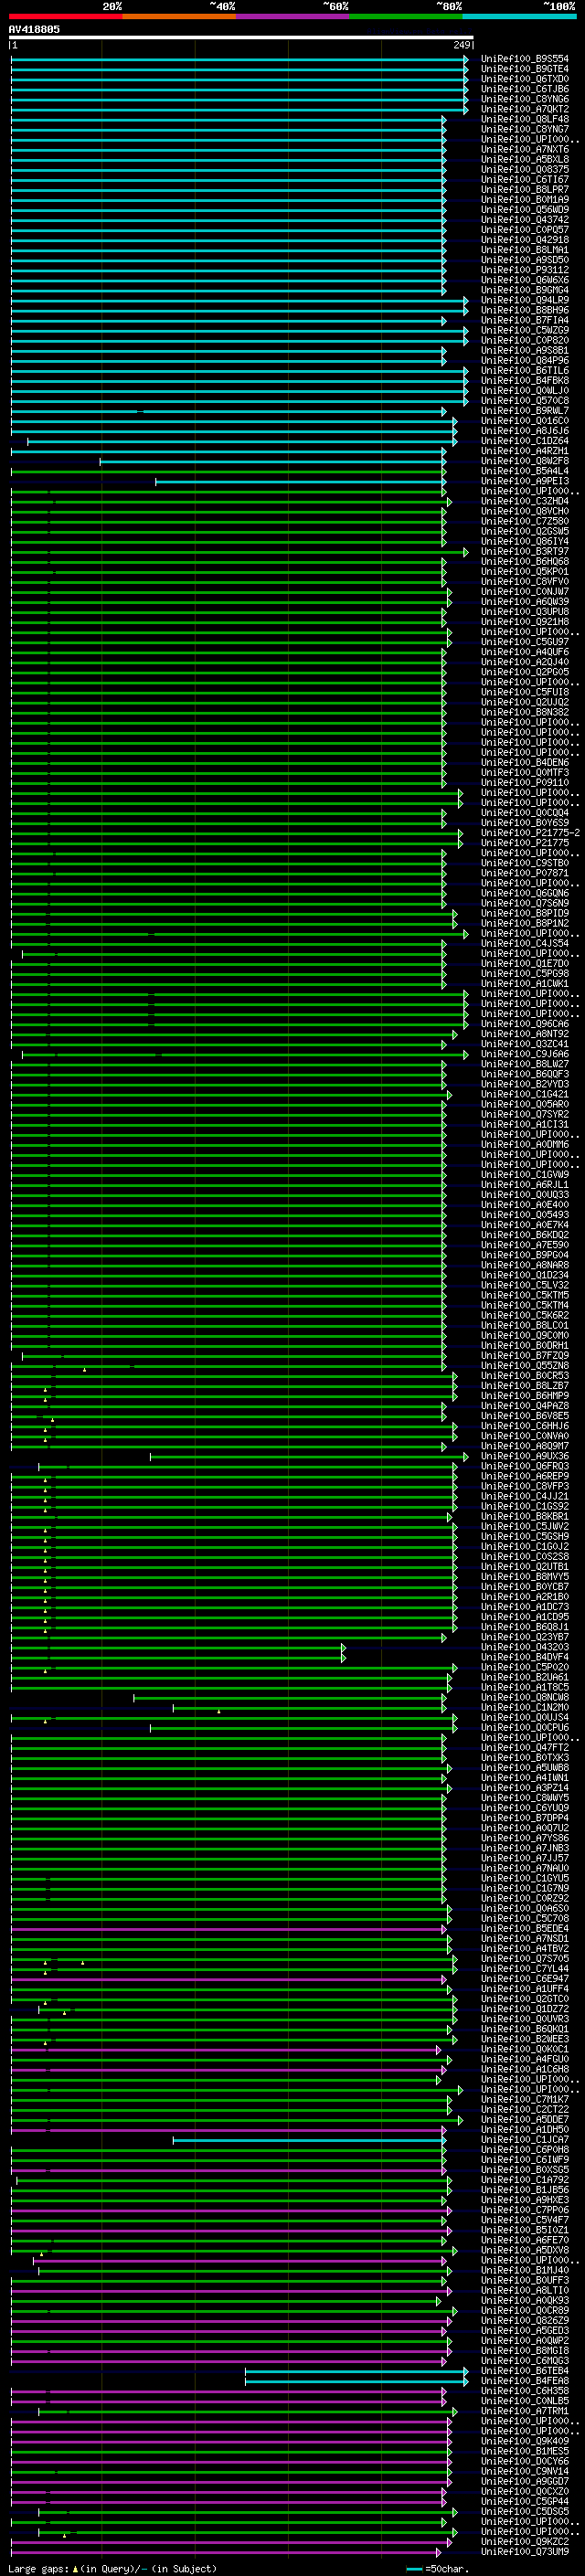Click label UniRef100_A7QKT2
The width and height of the screenshot is (585, 2576).
(x=525, y=109)
